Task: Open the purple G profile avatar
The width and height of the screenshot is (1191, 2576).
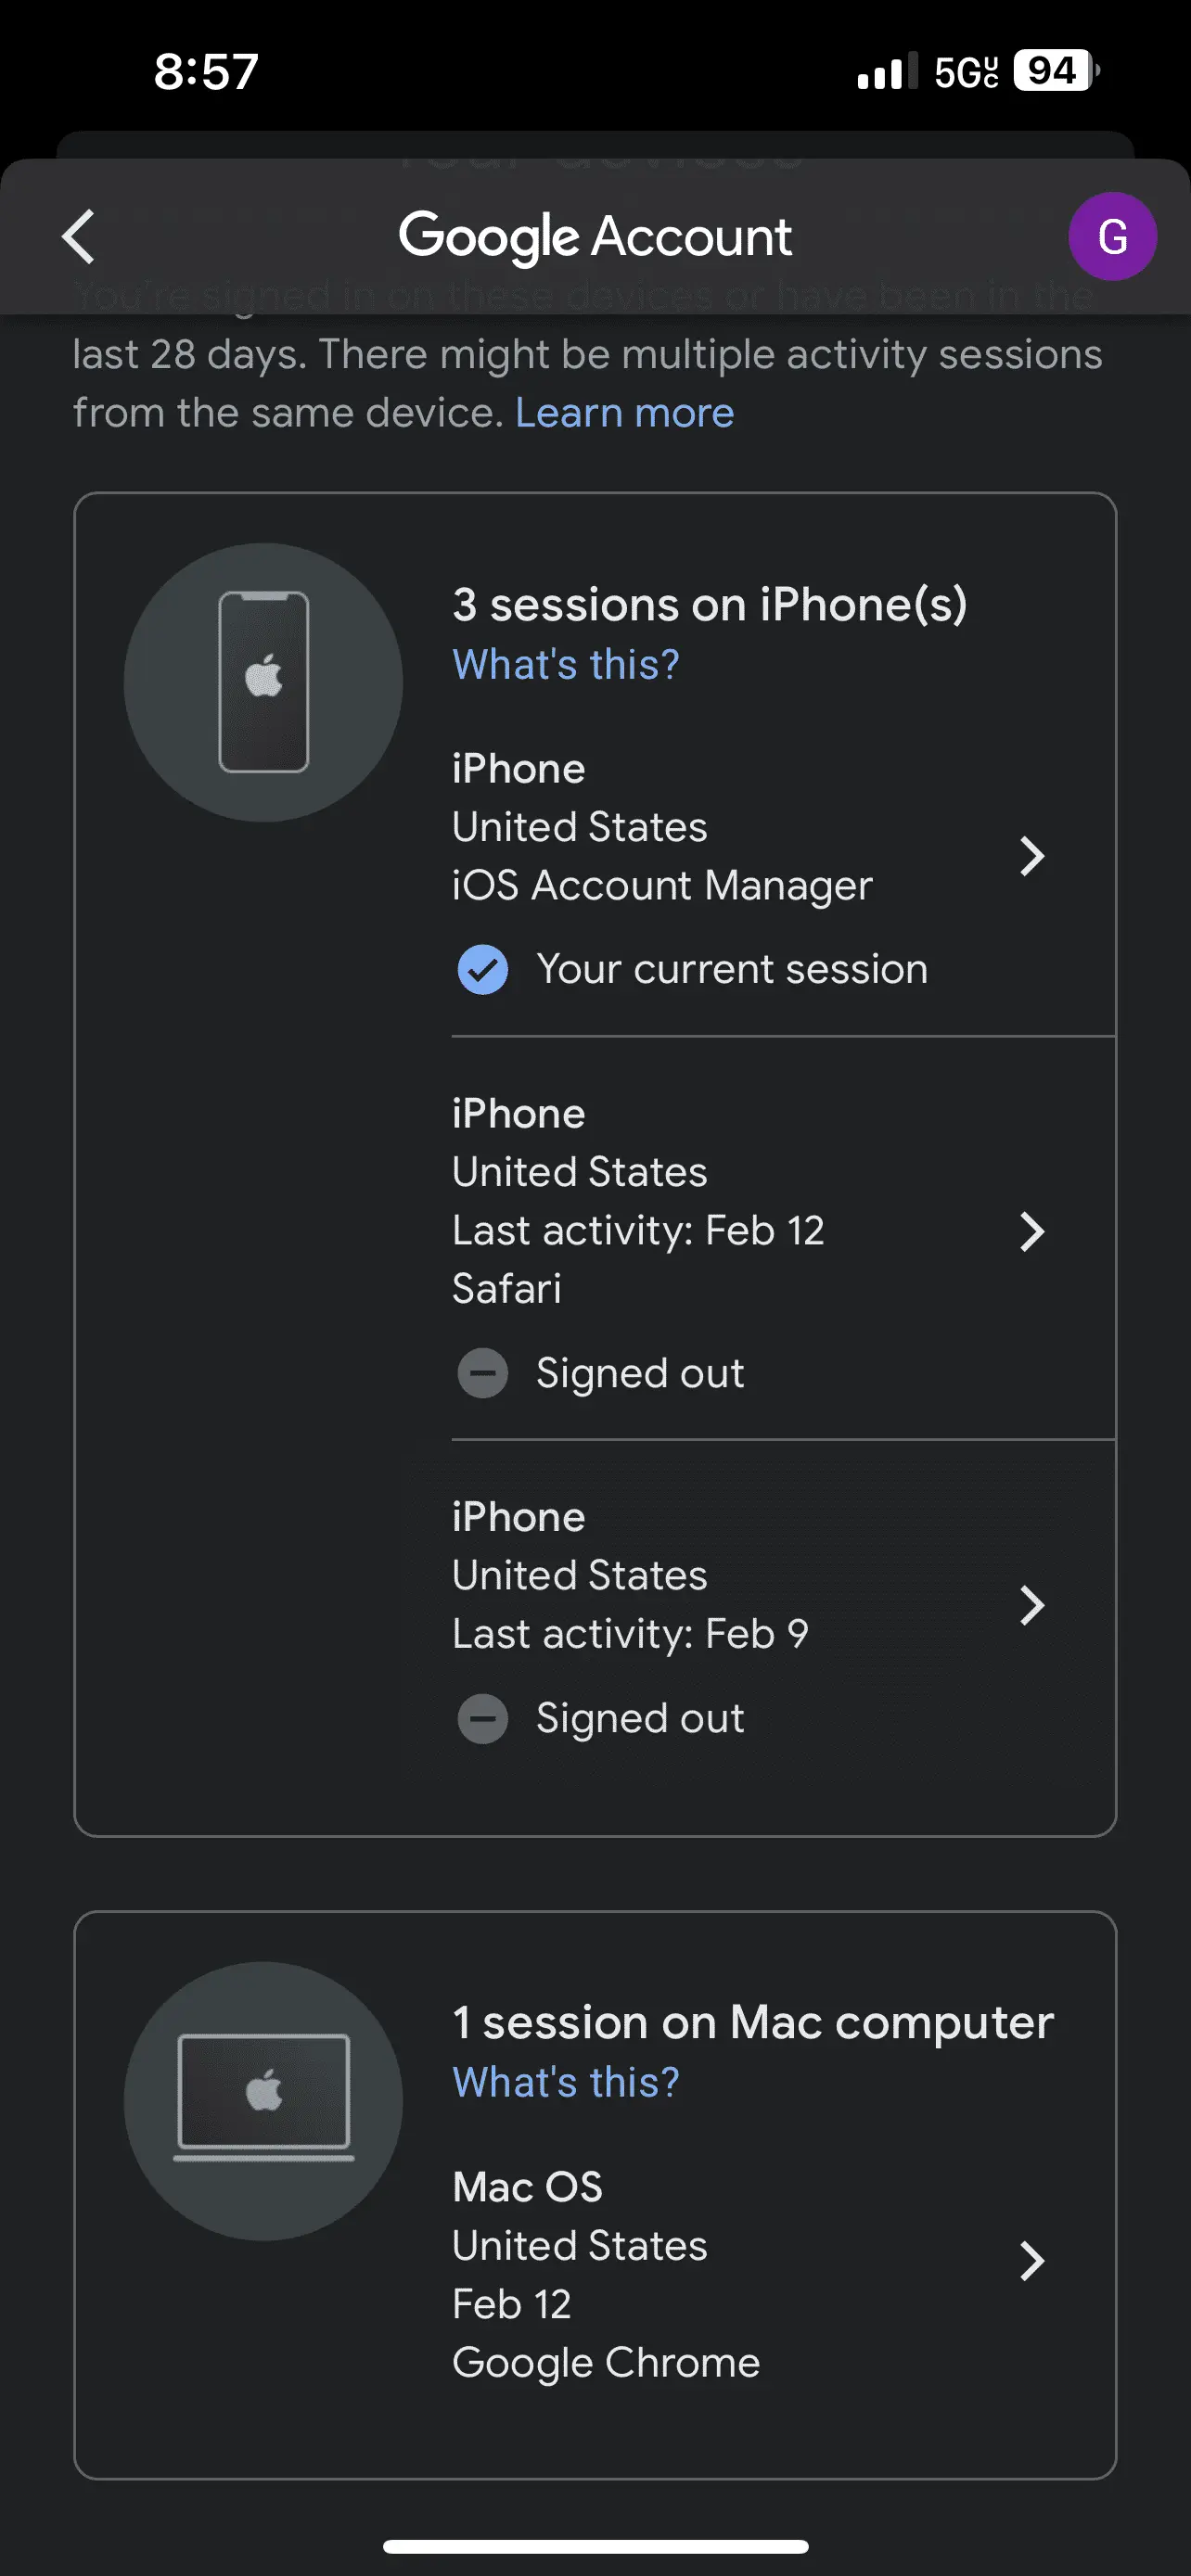Action: (x=1111, y=237)
